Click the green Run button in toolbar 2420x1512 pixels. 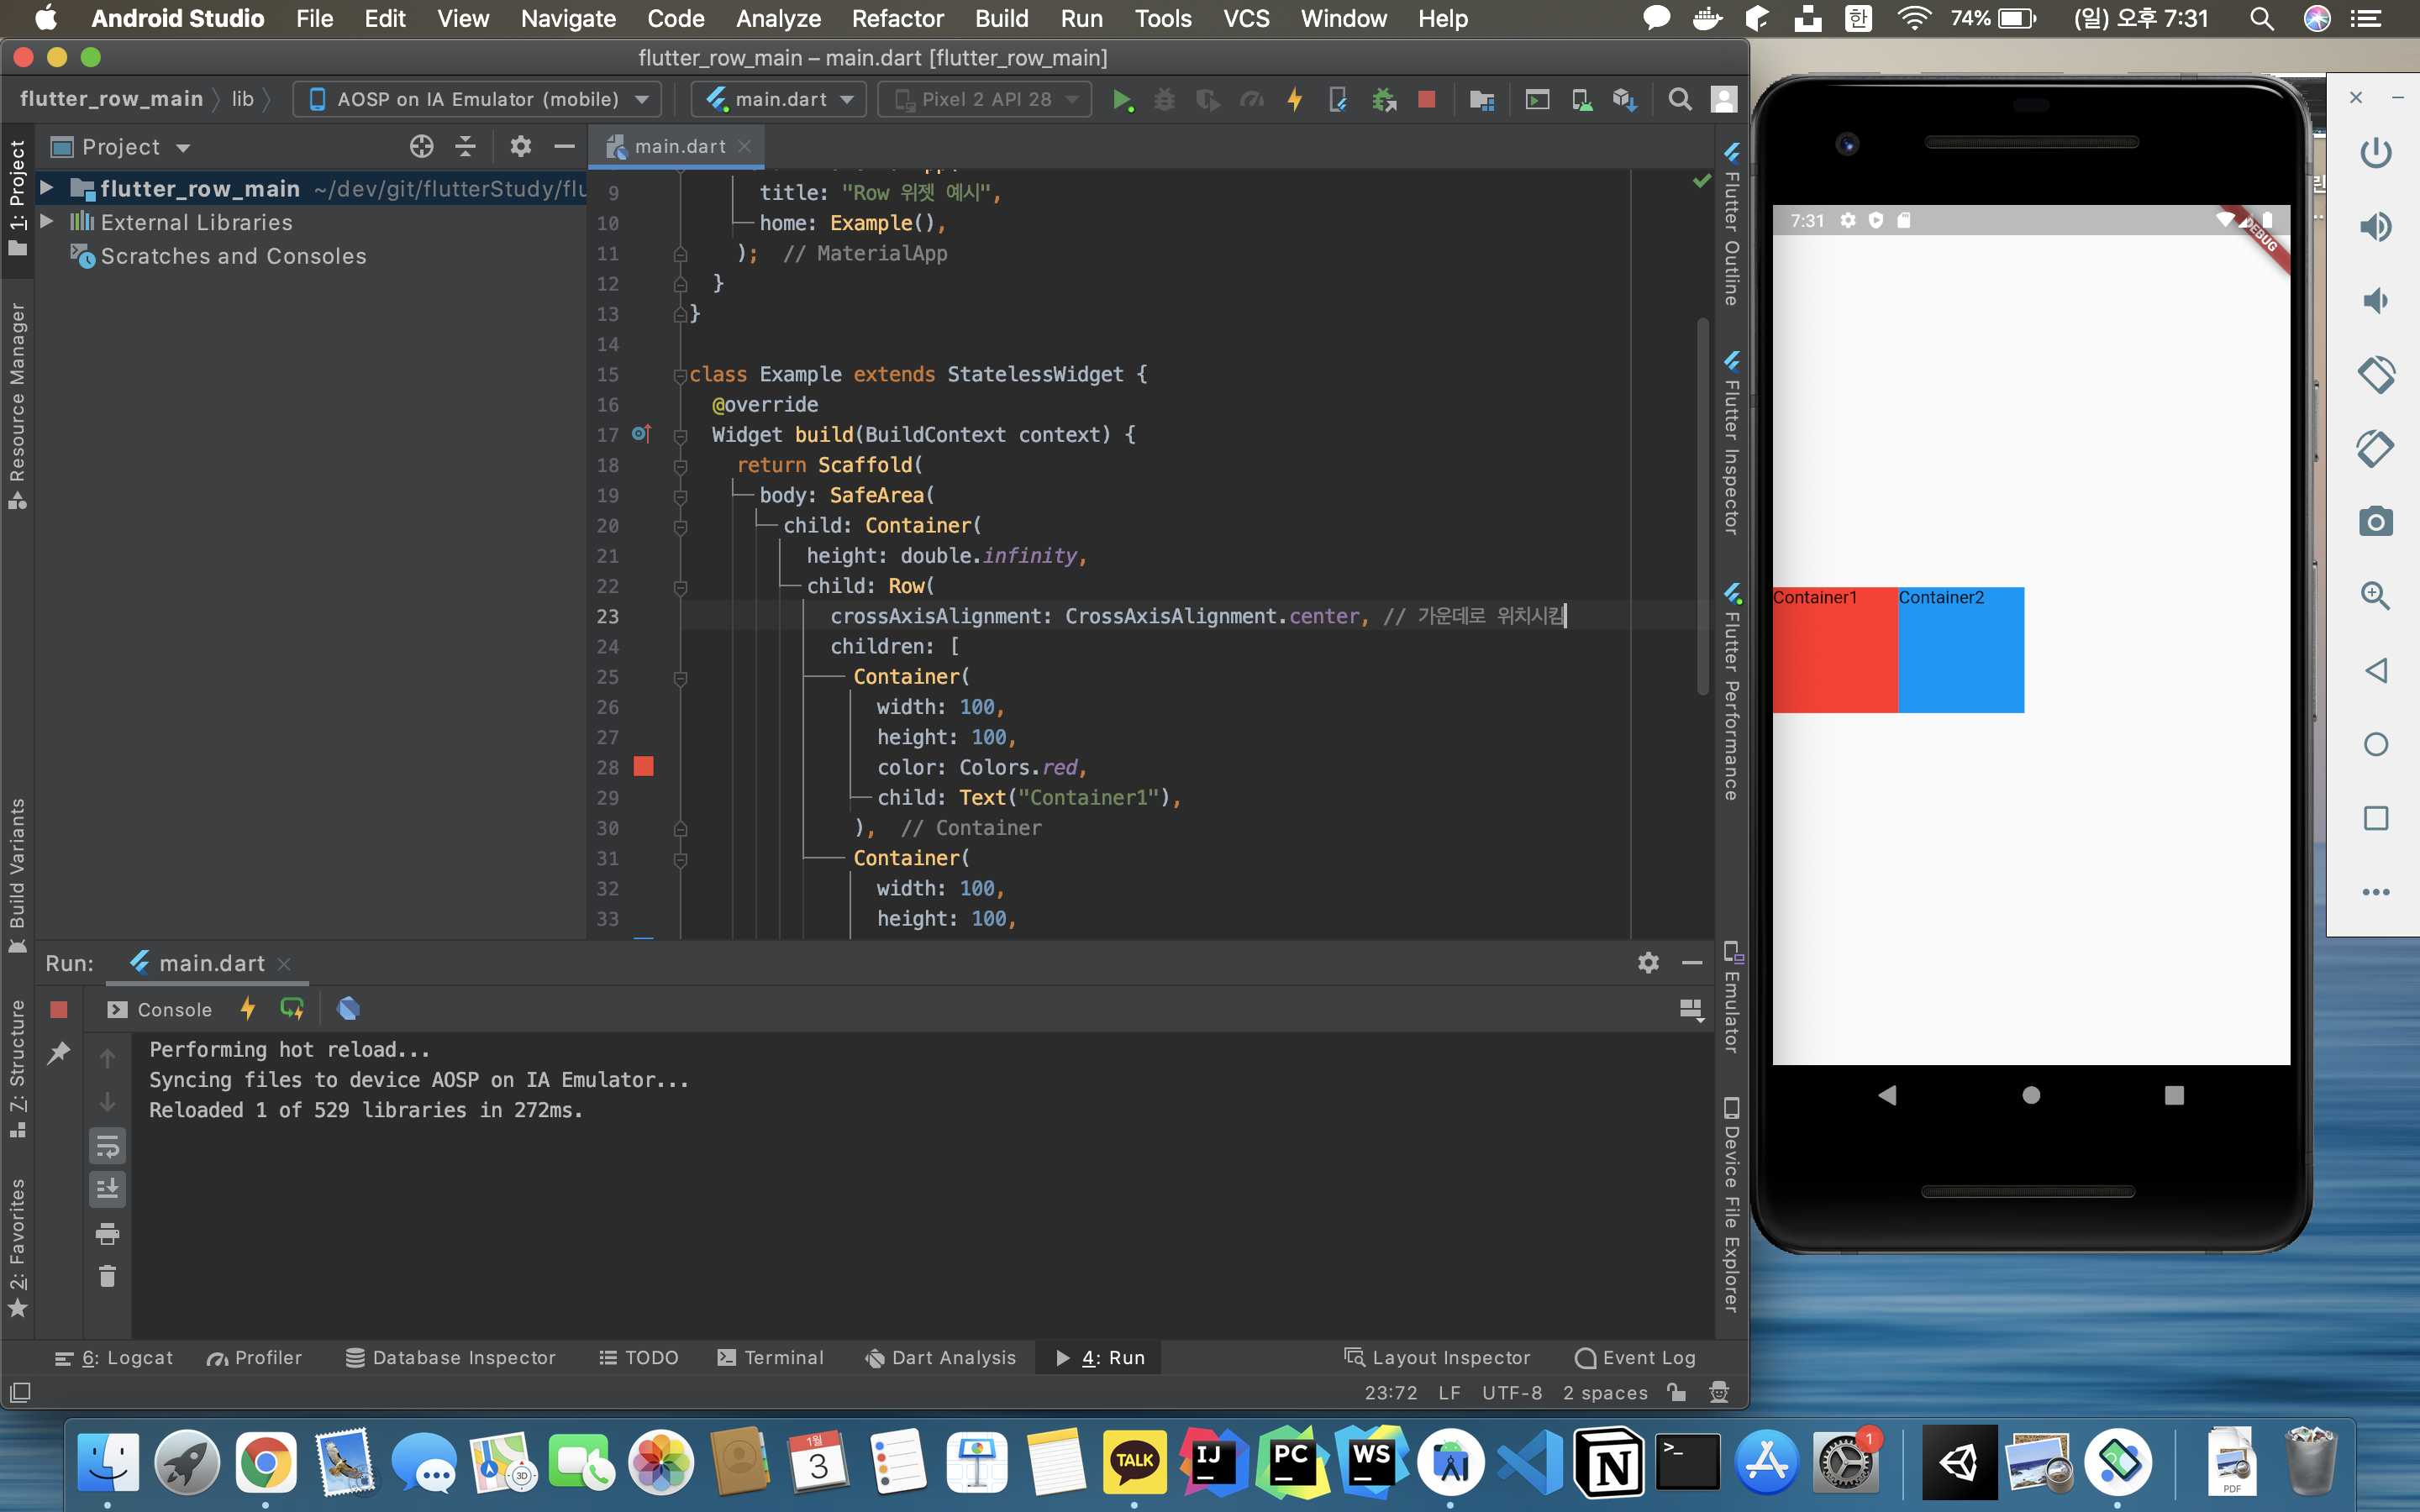[1122, 99]
